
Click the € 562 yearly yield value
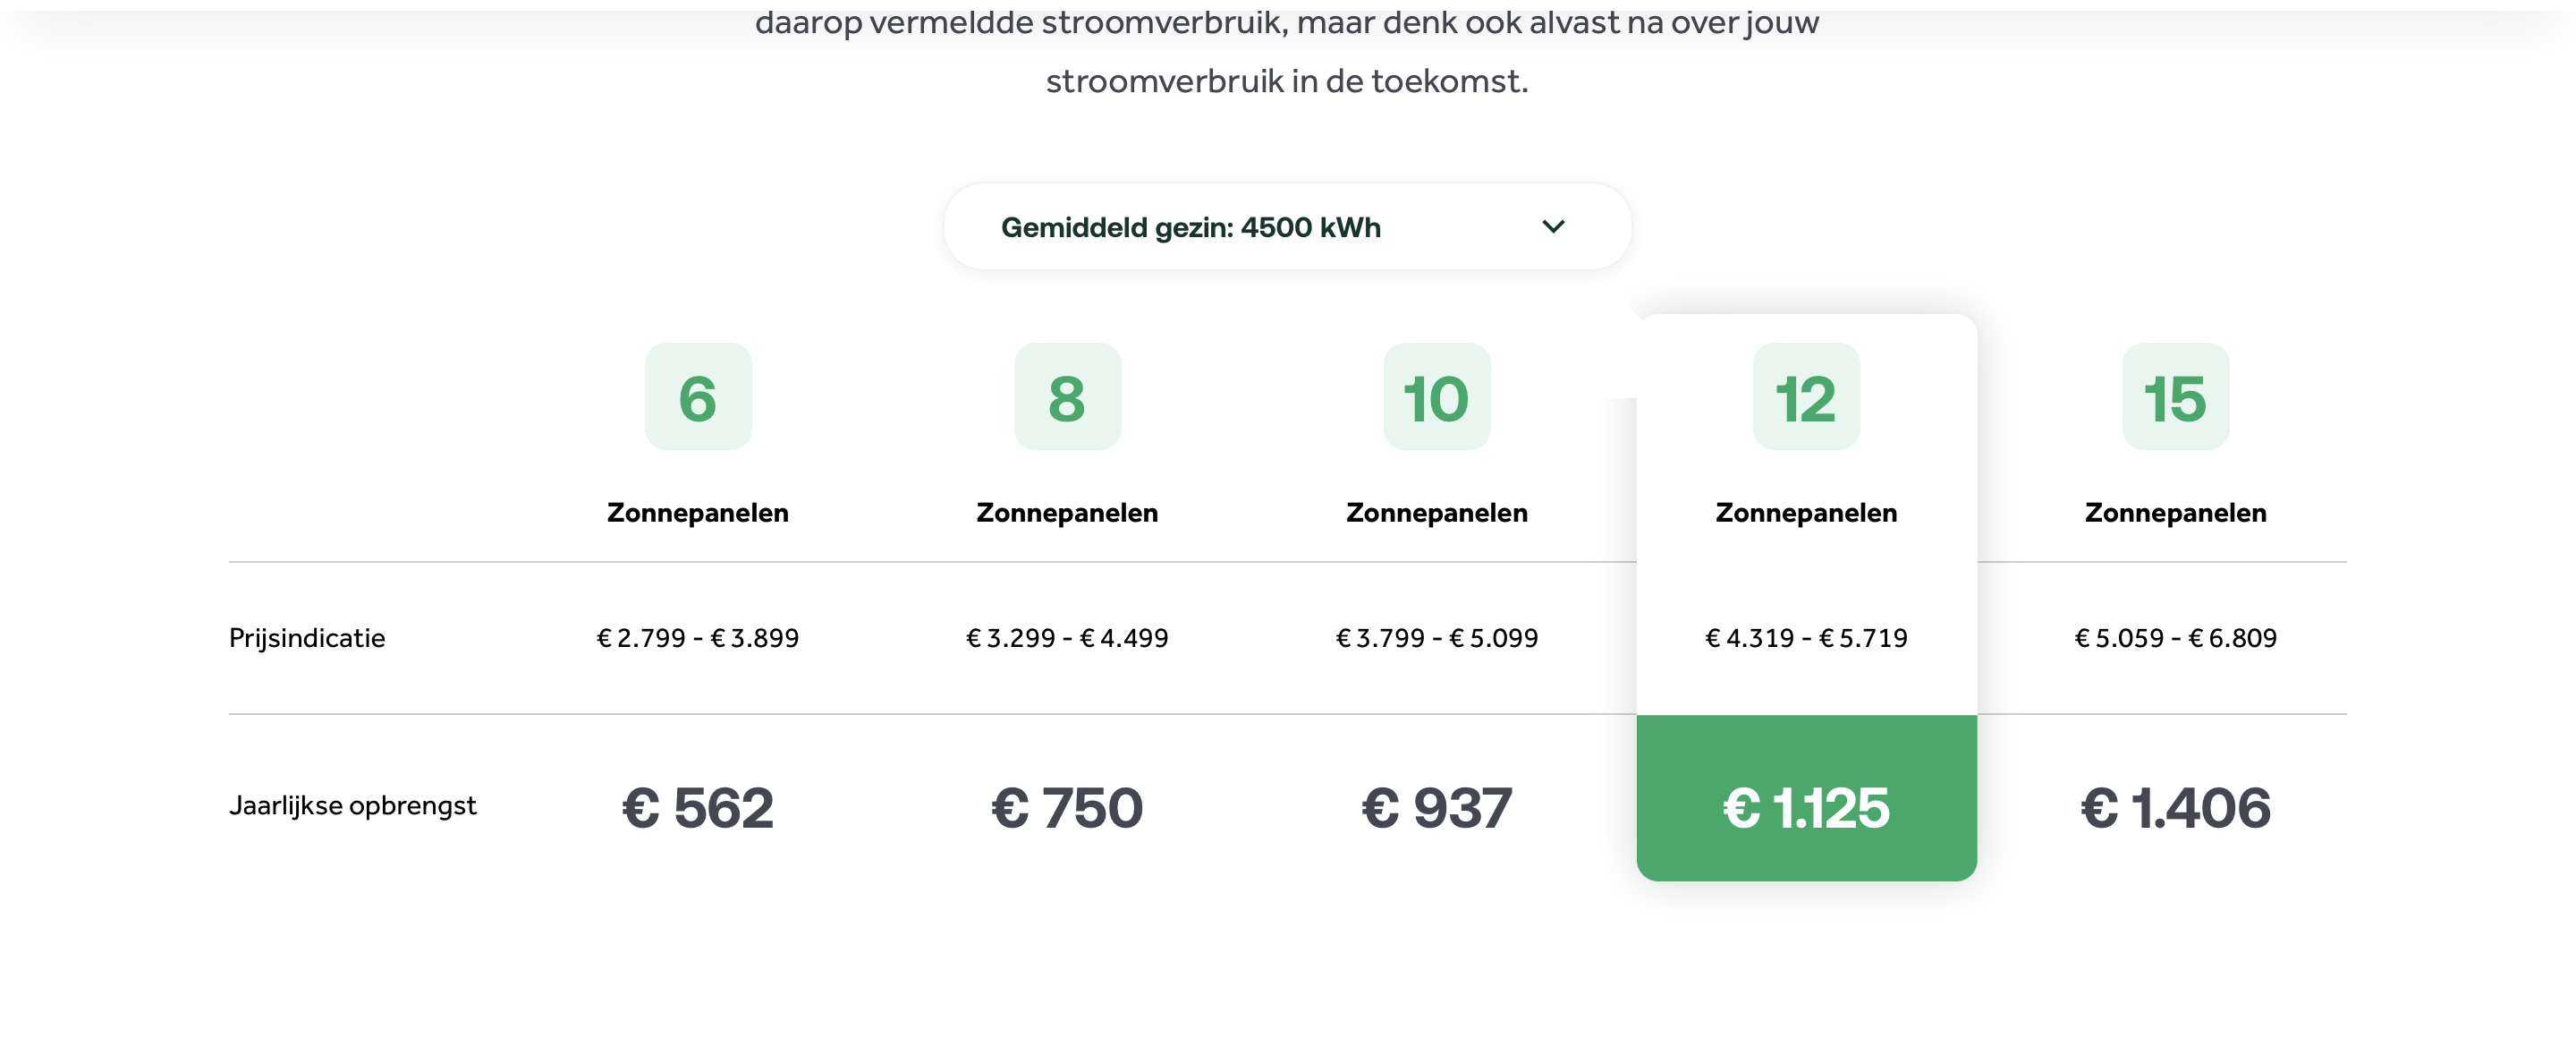point(698,808)
